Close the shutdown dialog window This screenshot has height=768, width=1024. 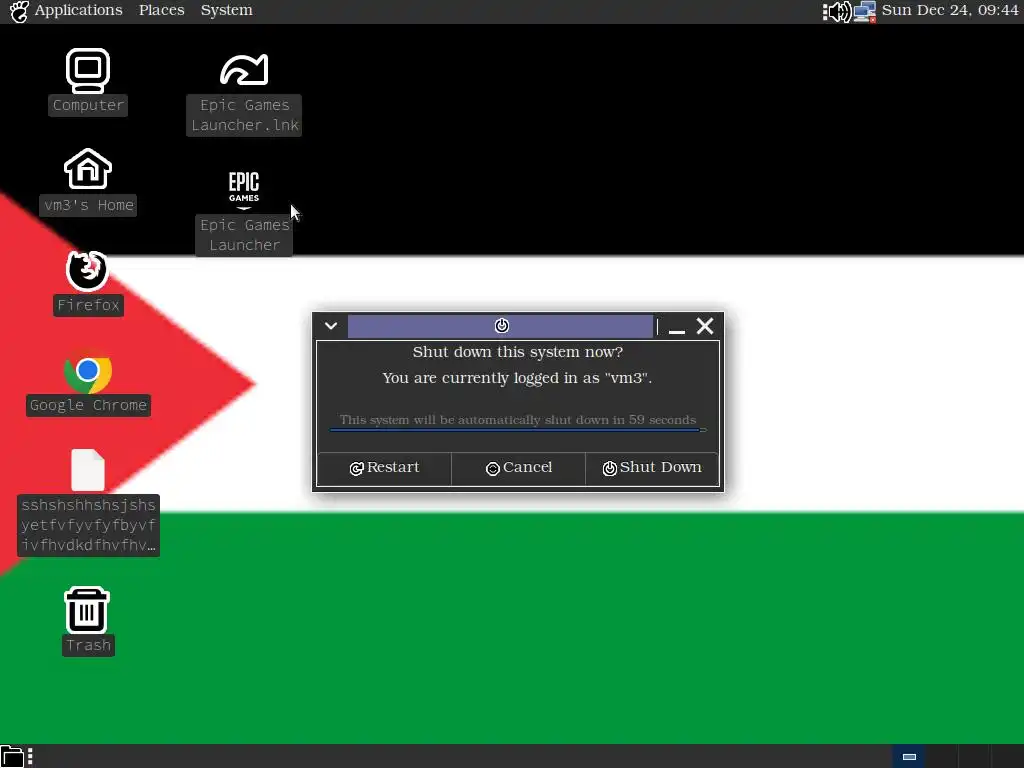[x=705, y=325]
